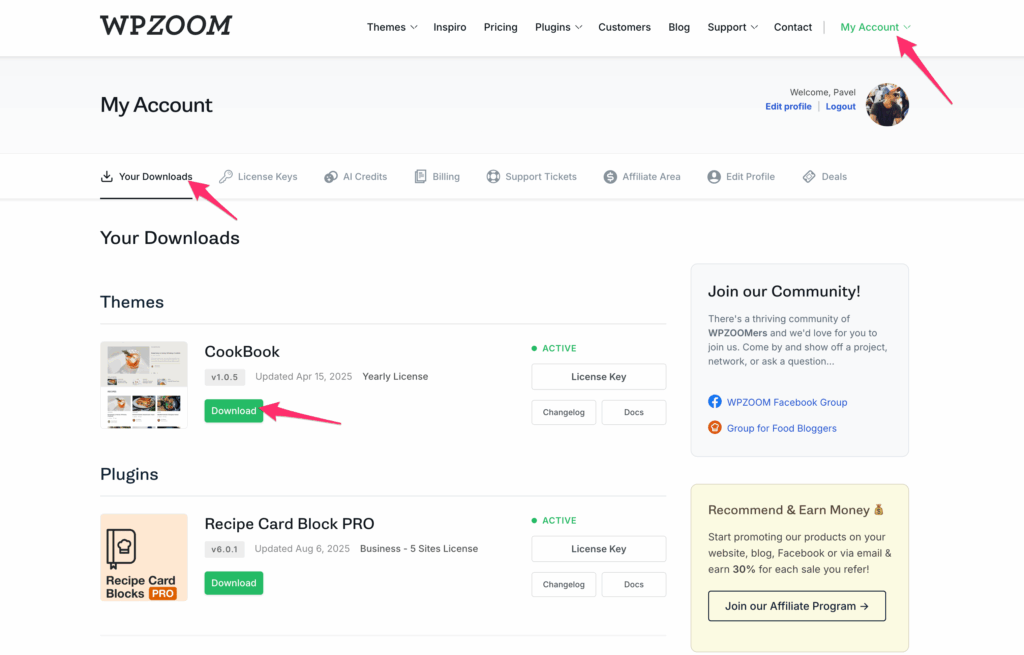
Task: Open the CookBook theme thumbnail
Action: (x=144, y=385)
